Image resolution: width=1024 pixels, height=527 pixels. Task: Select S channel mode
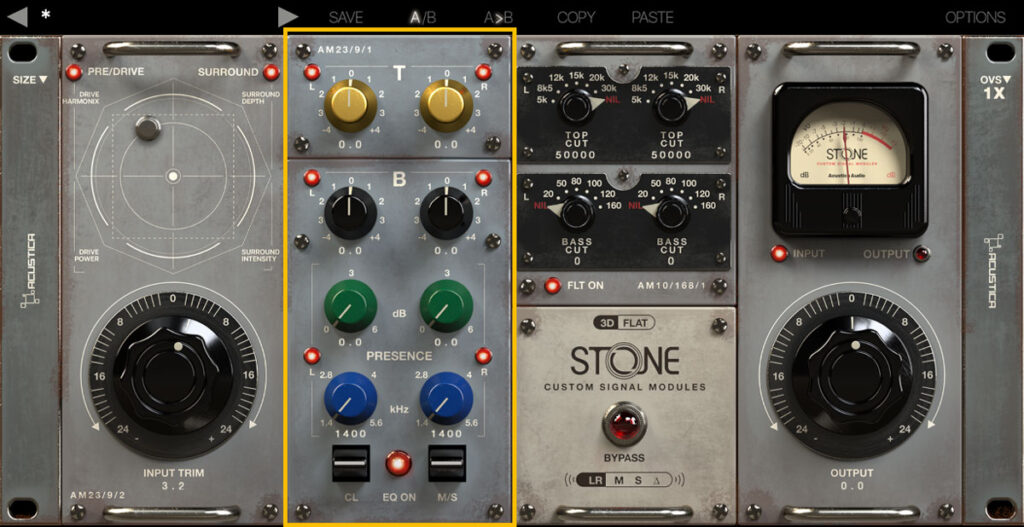coord(639,481)
